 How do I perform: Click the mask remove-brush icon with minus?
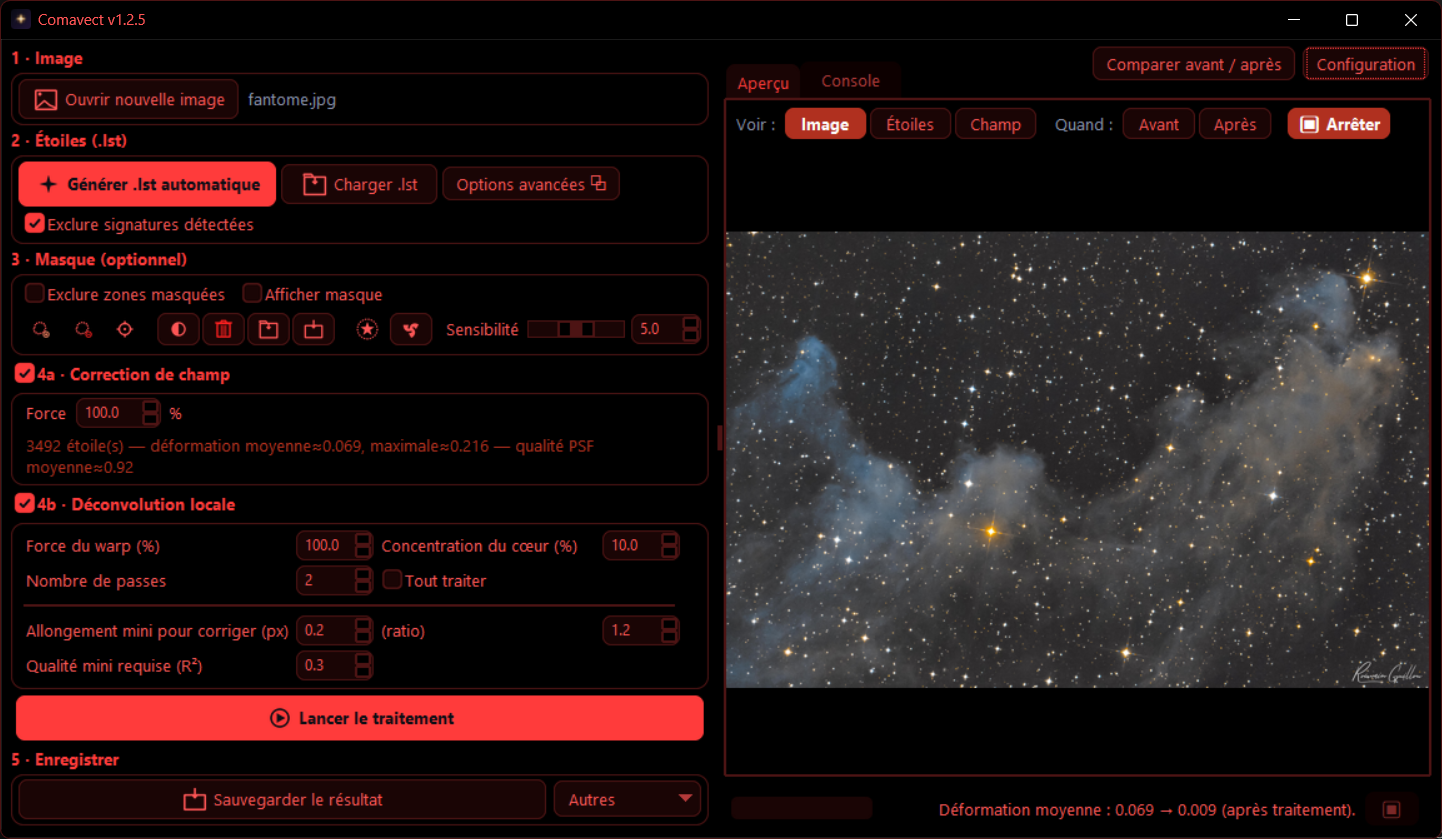pyautogui.click(x=83, y=329)
